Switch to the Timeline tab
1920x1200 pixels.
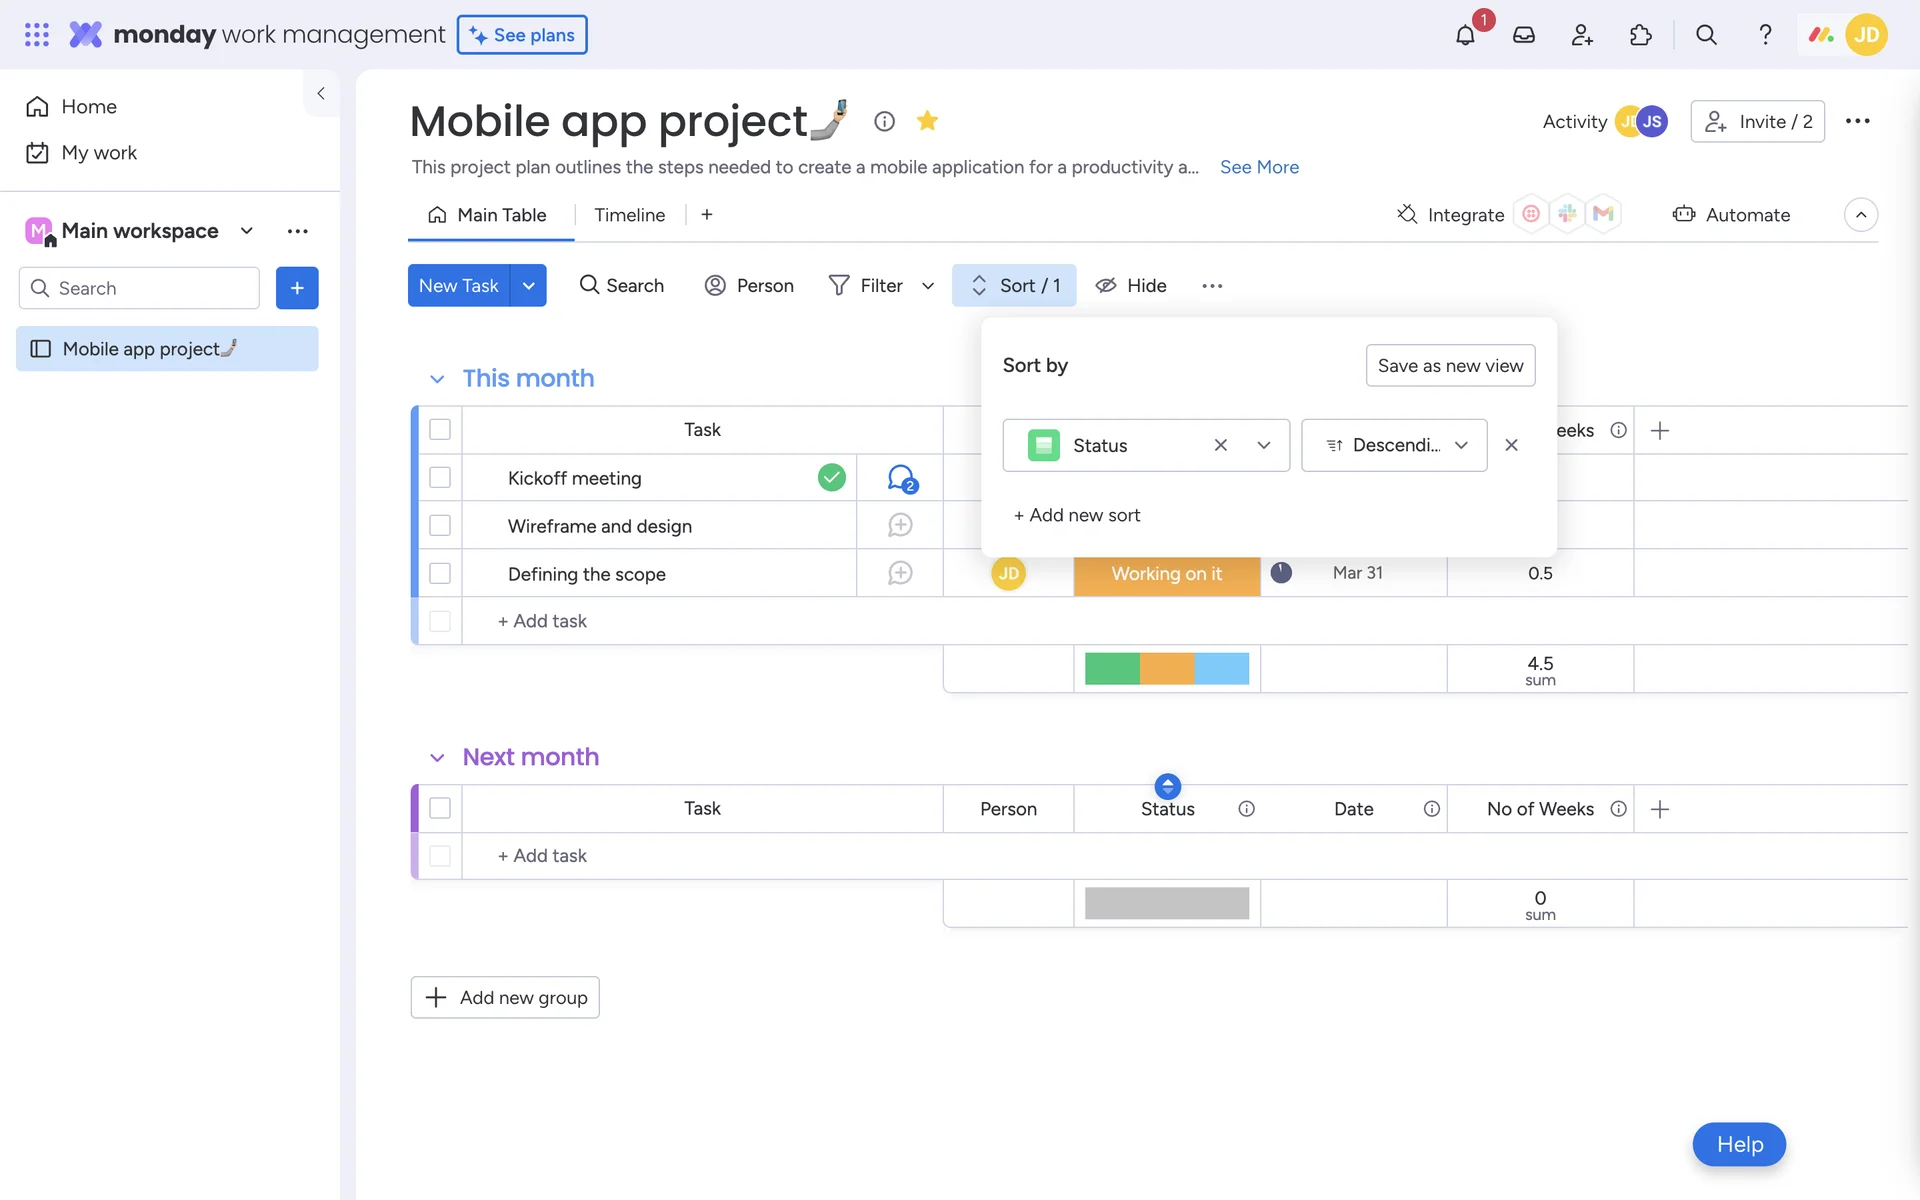tap(629, 215)
